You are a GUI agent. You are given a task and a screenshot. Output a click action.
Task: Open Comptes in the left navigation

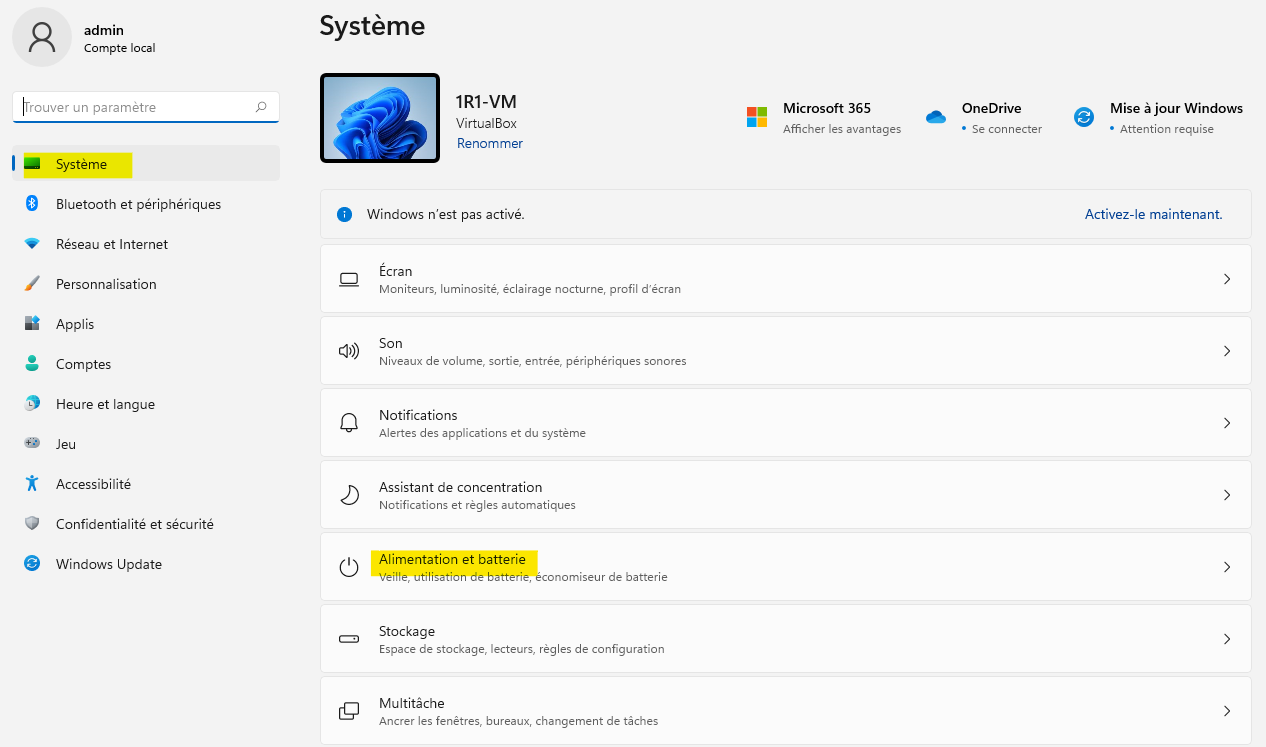(83, 364)
